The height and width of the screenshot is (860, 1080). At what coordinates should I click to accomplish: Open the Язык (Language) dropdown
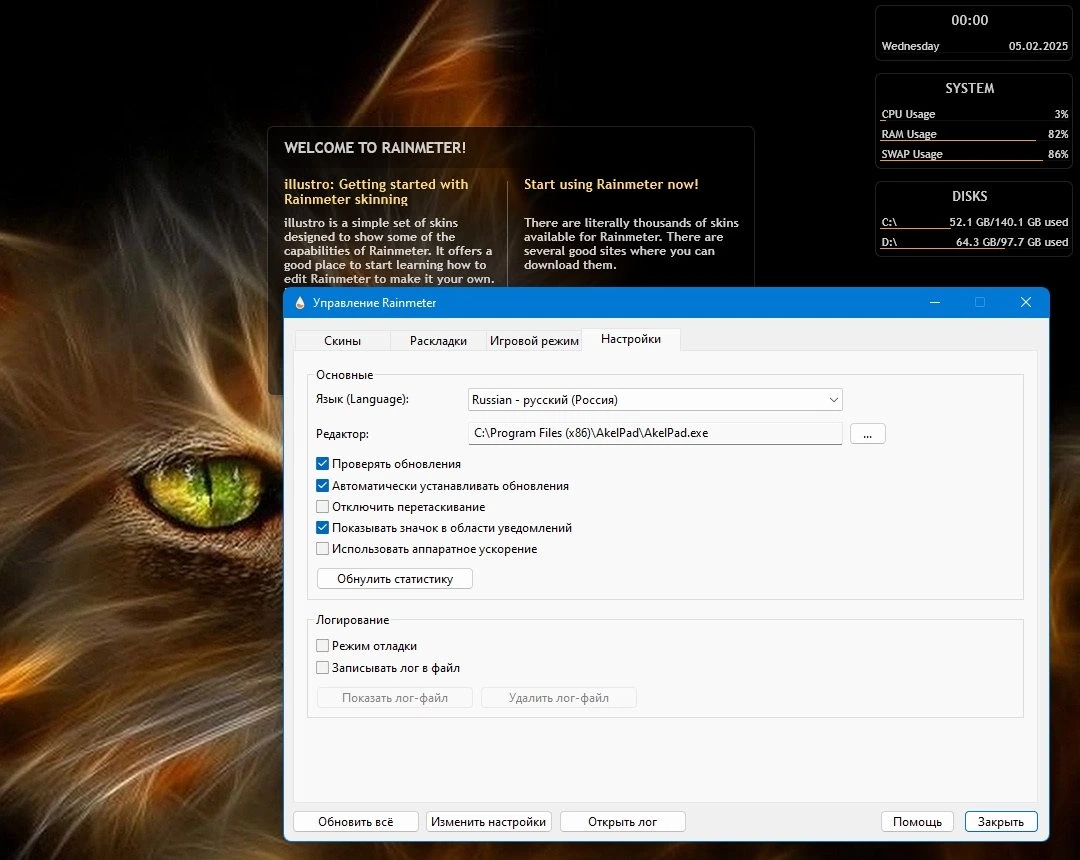pyautogui.click(x=655, y=400)
